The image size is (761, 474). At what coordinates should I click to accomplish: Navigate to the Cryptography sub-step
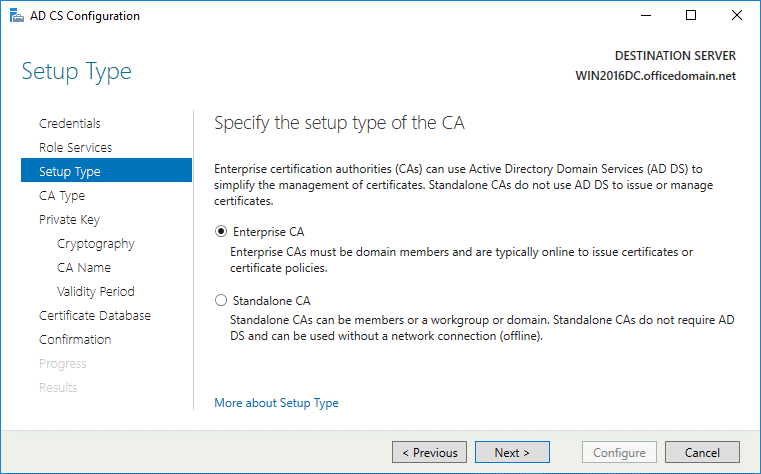[96, 243]
